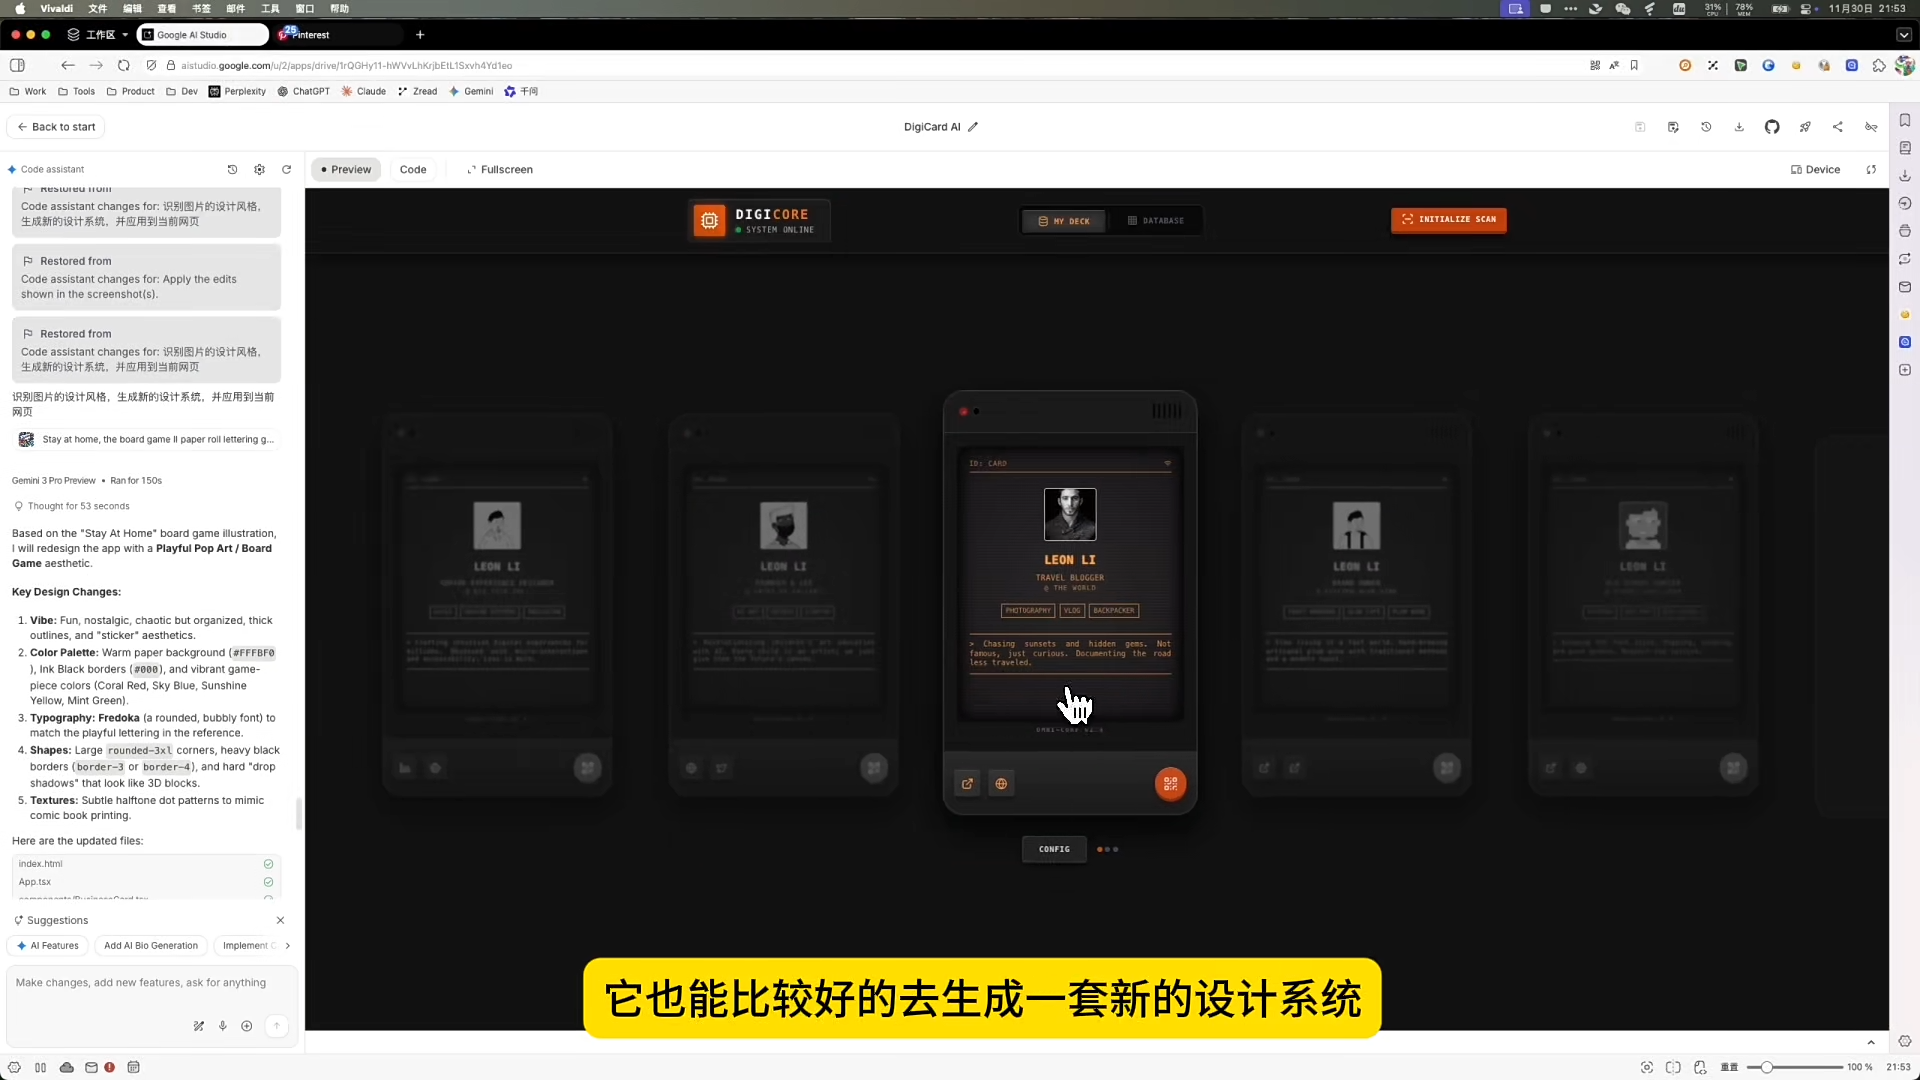Edit app name with pencil icon
This screenshot has width=1920, height=1080.
pos(973,127)
